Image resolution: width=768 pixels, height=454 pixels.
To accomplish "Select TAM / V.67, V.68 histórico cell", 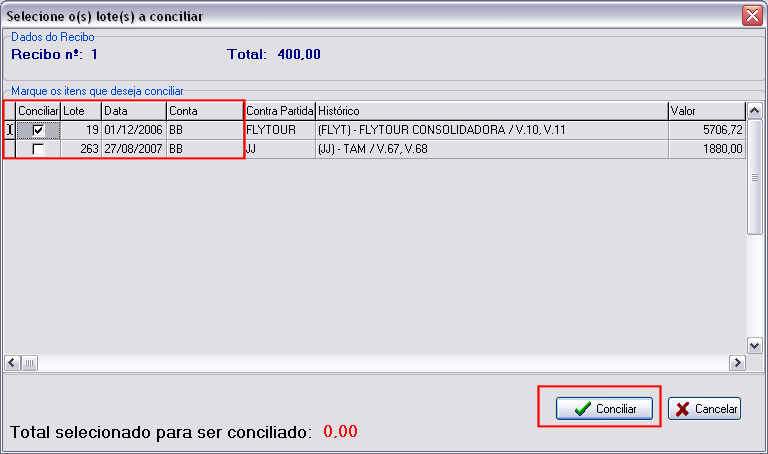I will [492, 149].
